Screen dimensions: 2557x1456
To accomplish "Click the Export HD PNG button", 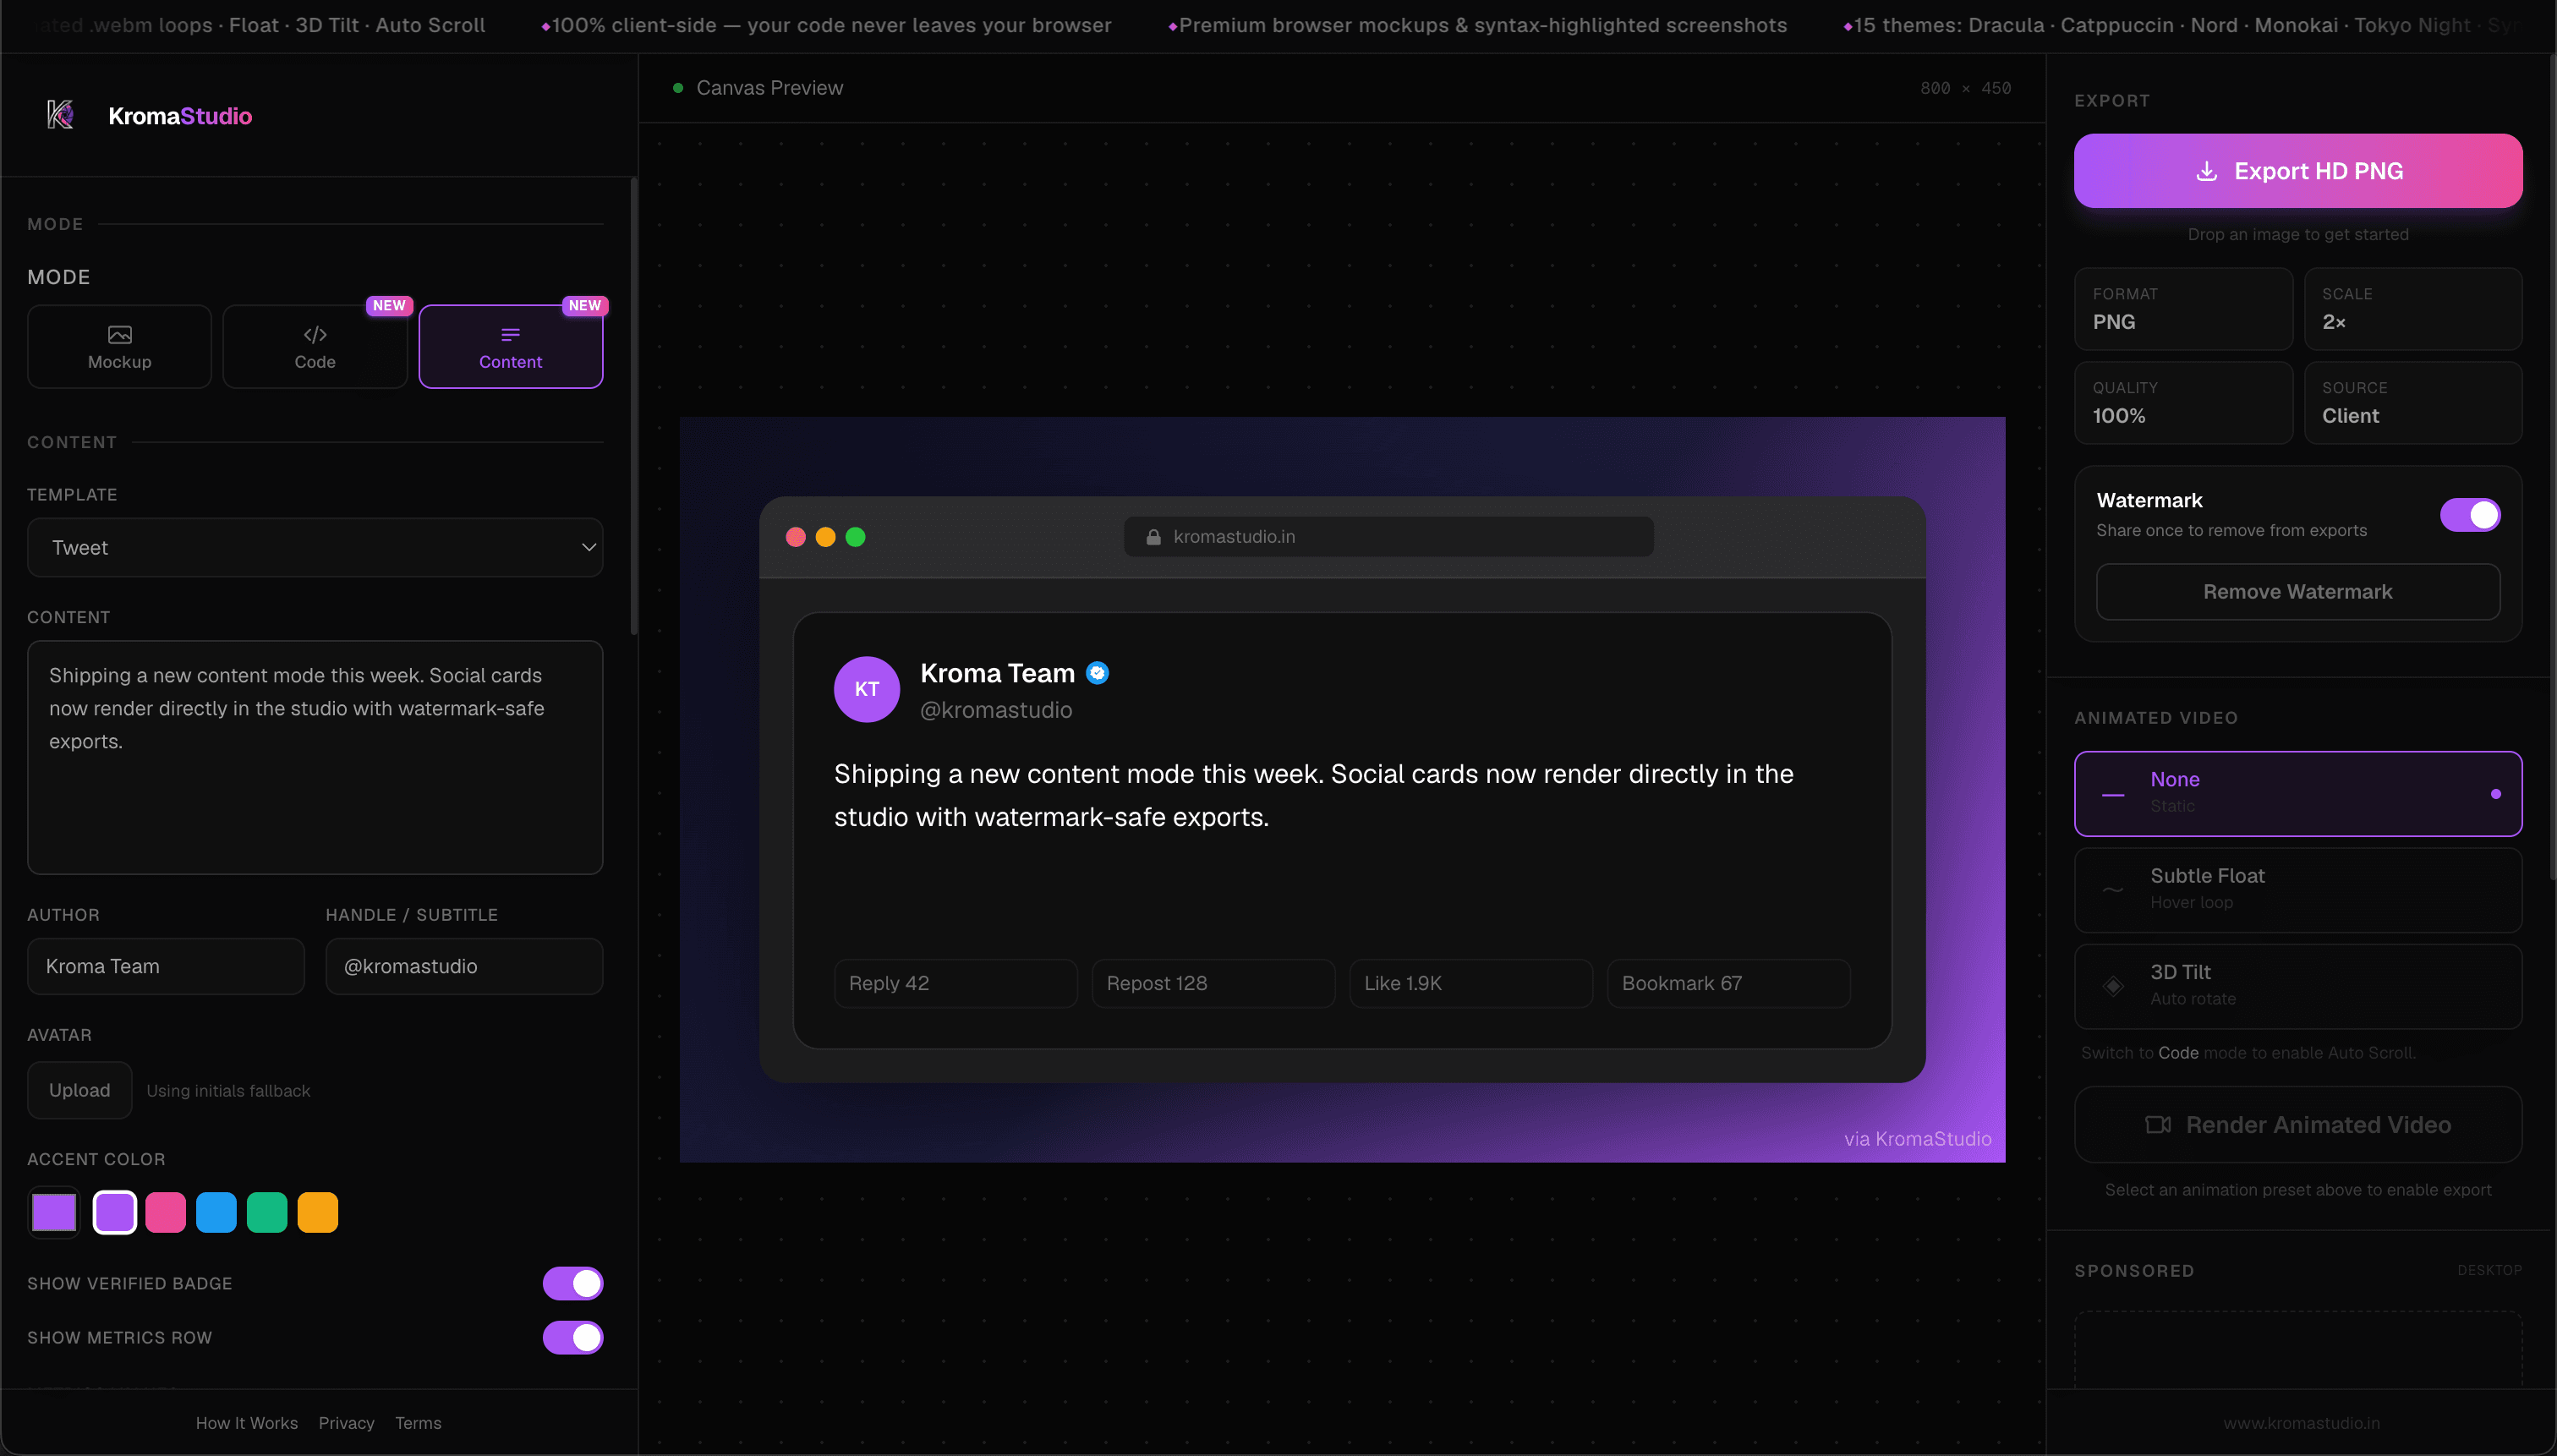I will tap(2298, 171).
